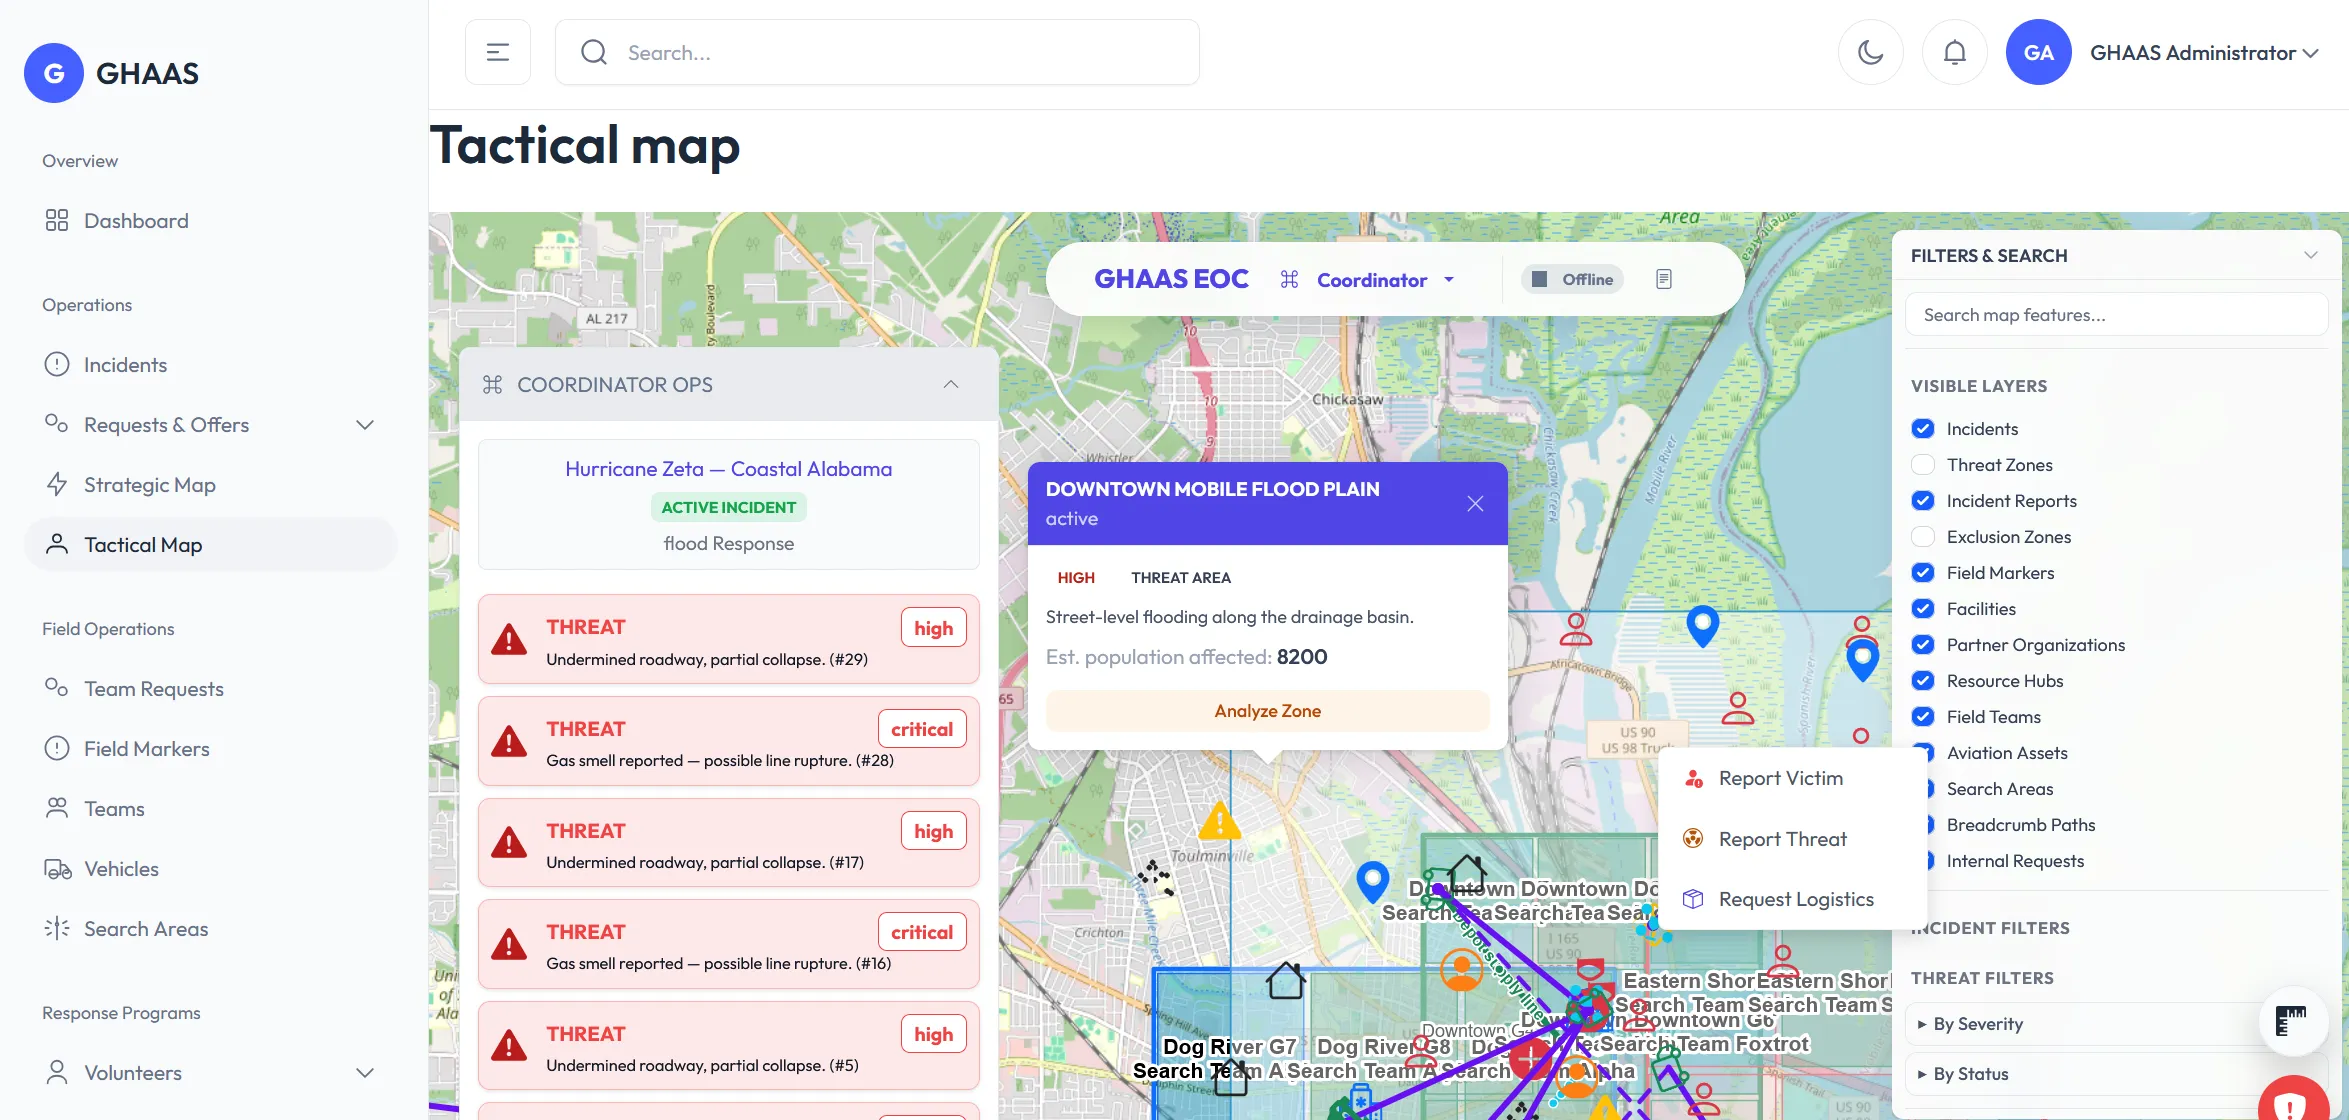Collapse the Filters & Search panel
This screenshot has height=1120, width=2349.
pos(2310,255)
